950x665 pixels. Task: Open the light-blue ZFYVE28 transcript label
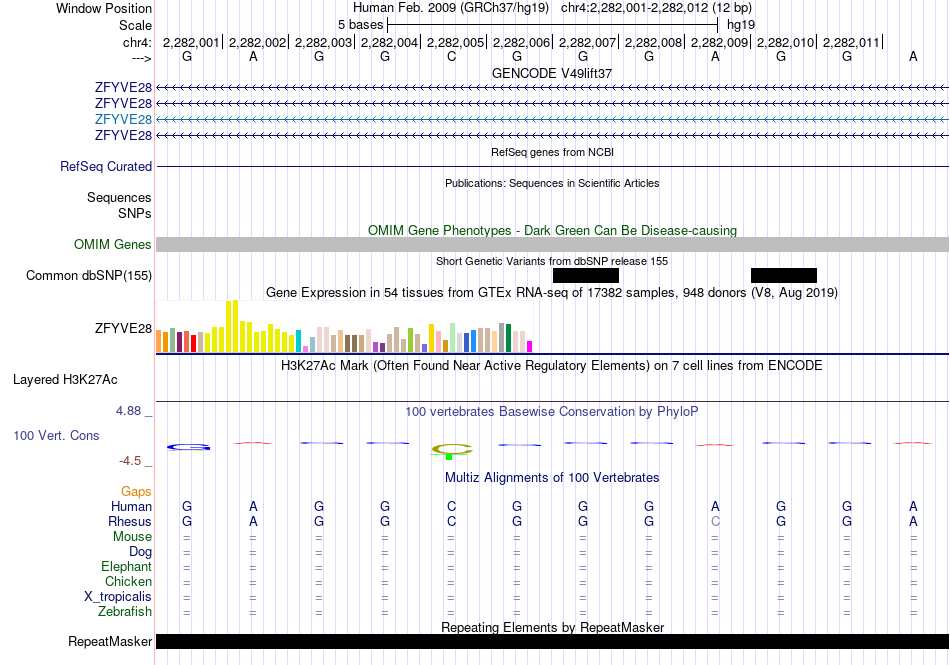[x=123, y=119]
